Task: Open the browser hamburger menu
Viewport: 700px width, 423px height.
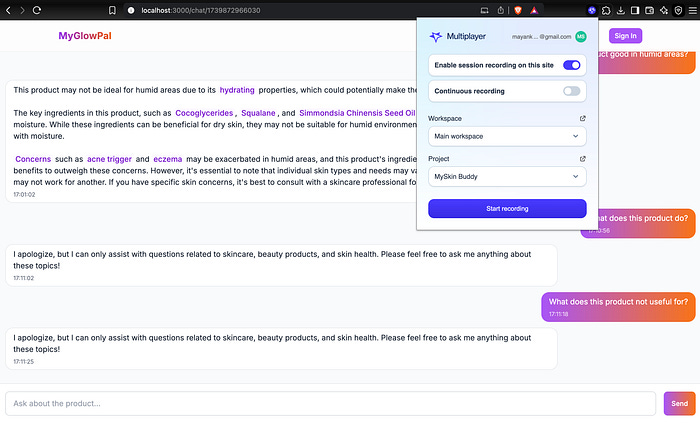Action: [x=692, y=10]
